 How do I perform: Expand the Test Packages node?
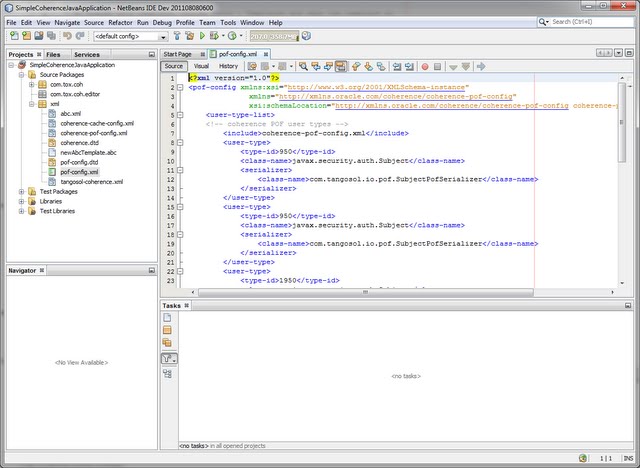(21, 191)
